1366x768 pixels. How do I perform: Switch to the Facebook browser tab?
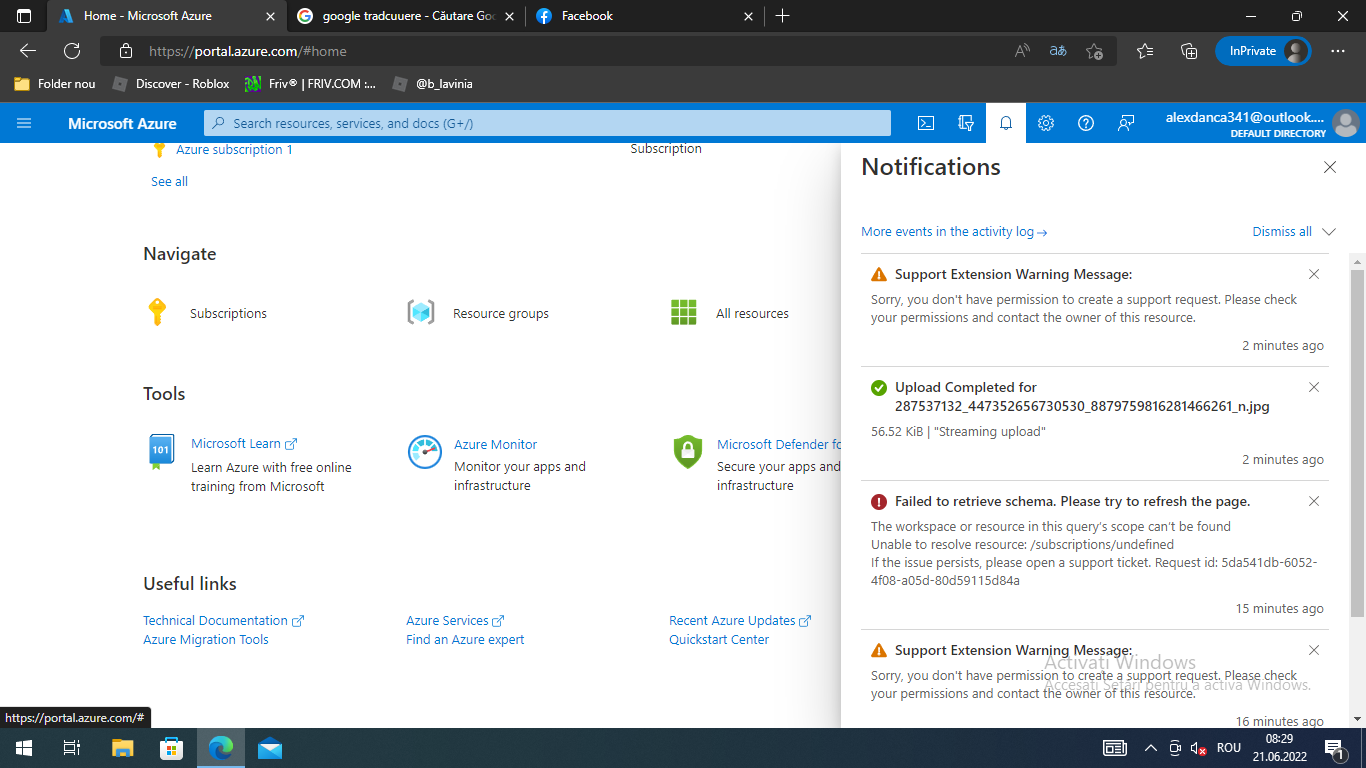point(647,16)
